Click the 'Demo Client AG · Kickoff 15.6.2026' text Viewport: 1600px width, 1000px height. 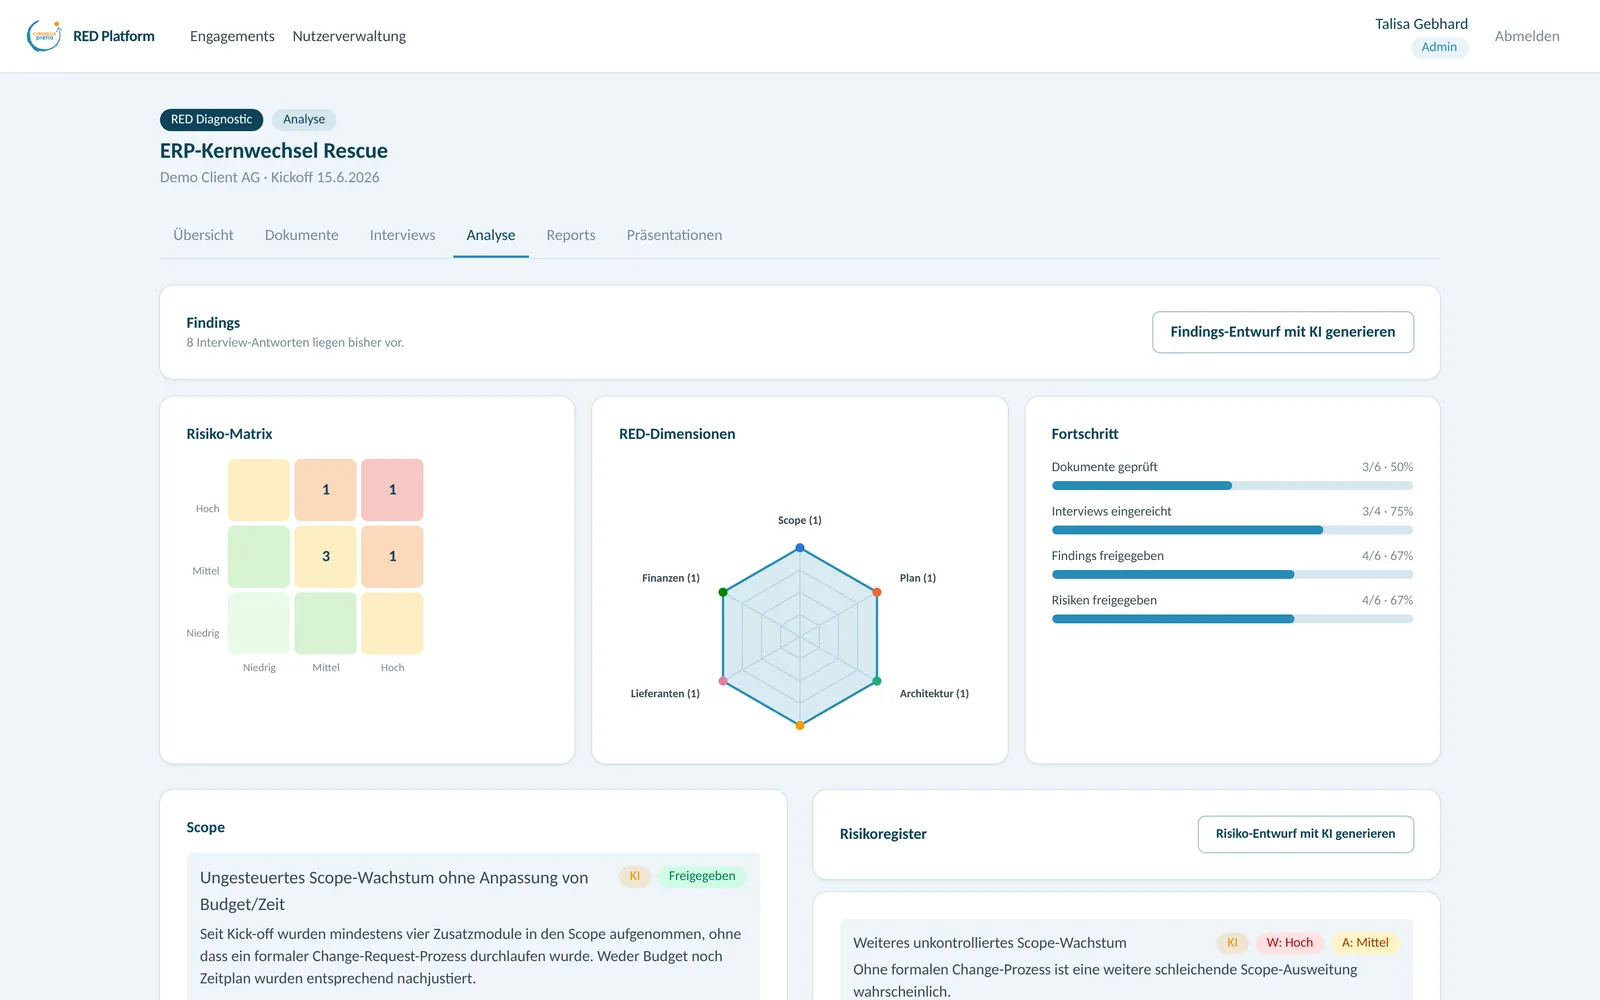point(270,177)
